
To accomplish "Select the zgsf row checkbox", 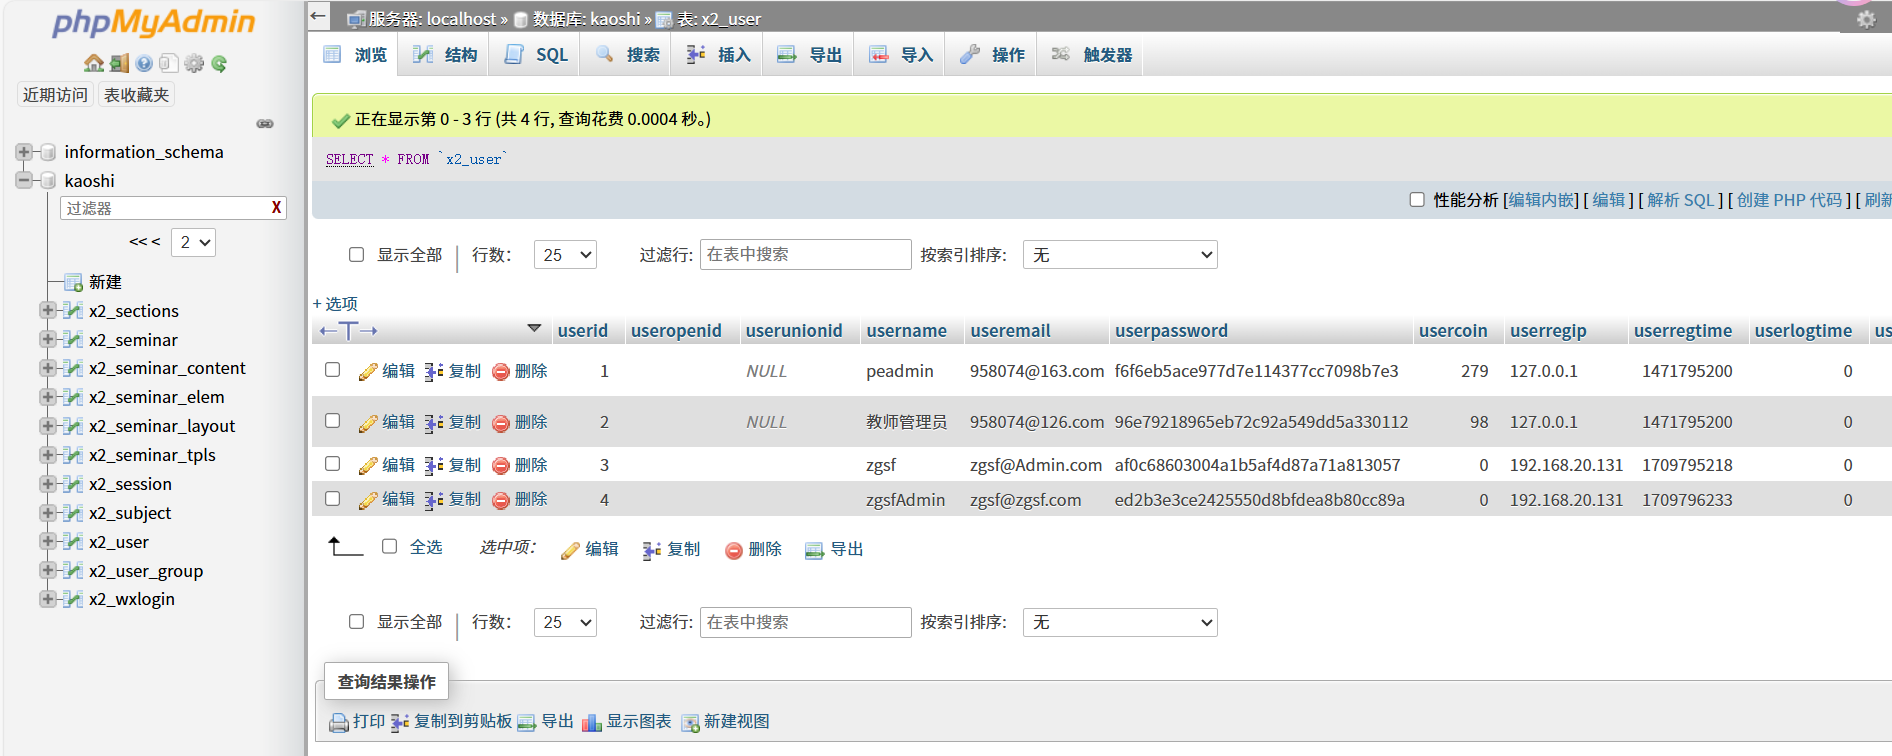I will click(x=333, y=464).
